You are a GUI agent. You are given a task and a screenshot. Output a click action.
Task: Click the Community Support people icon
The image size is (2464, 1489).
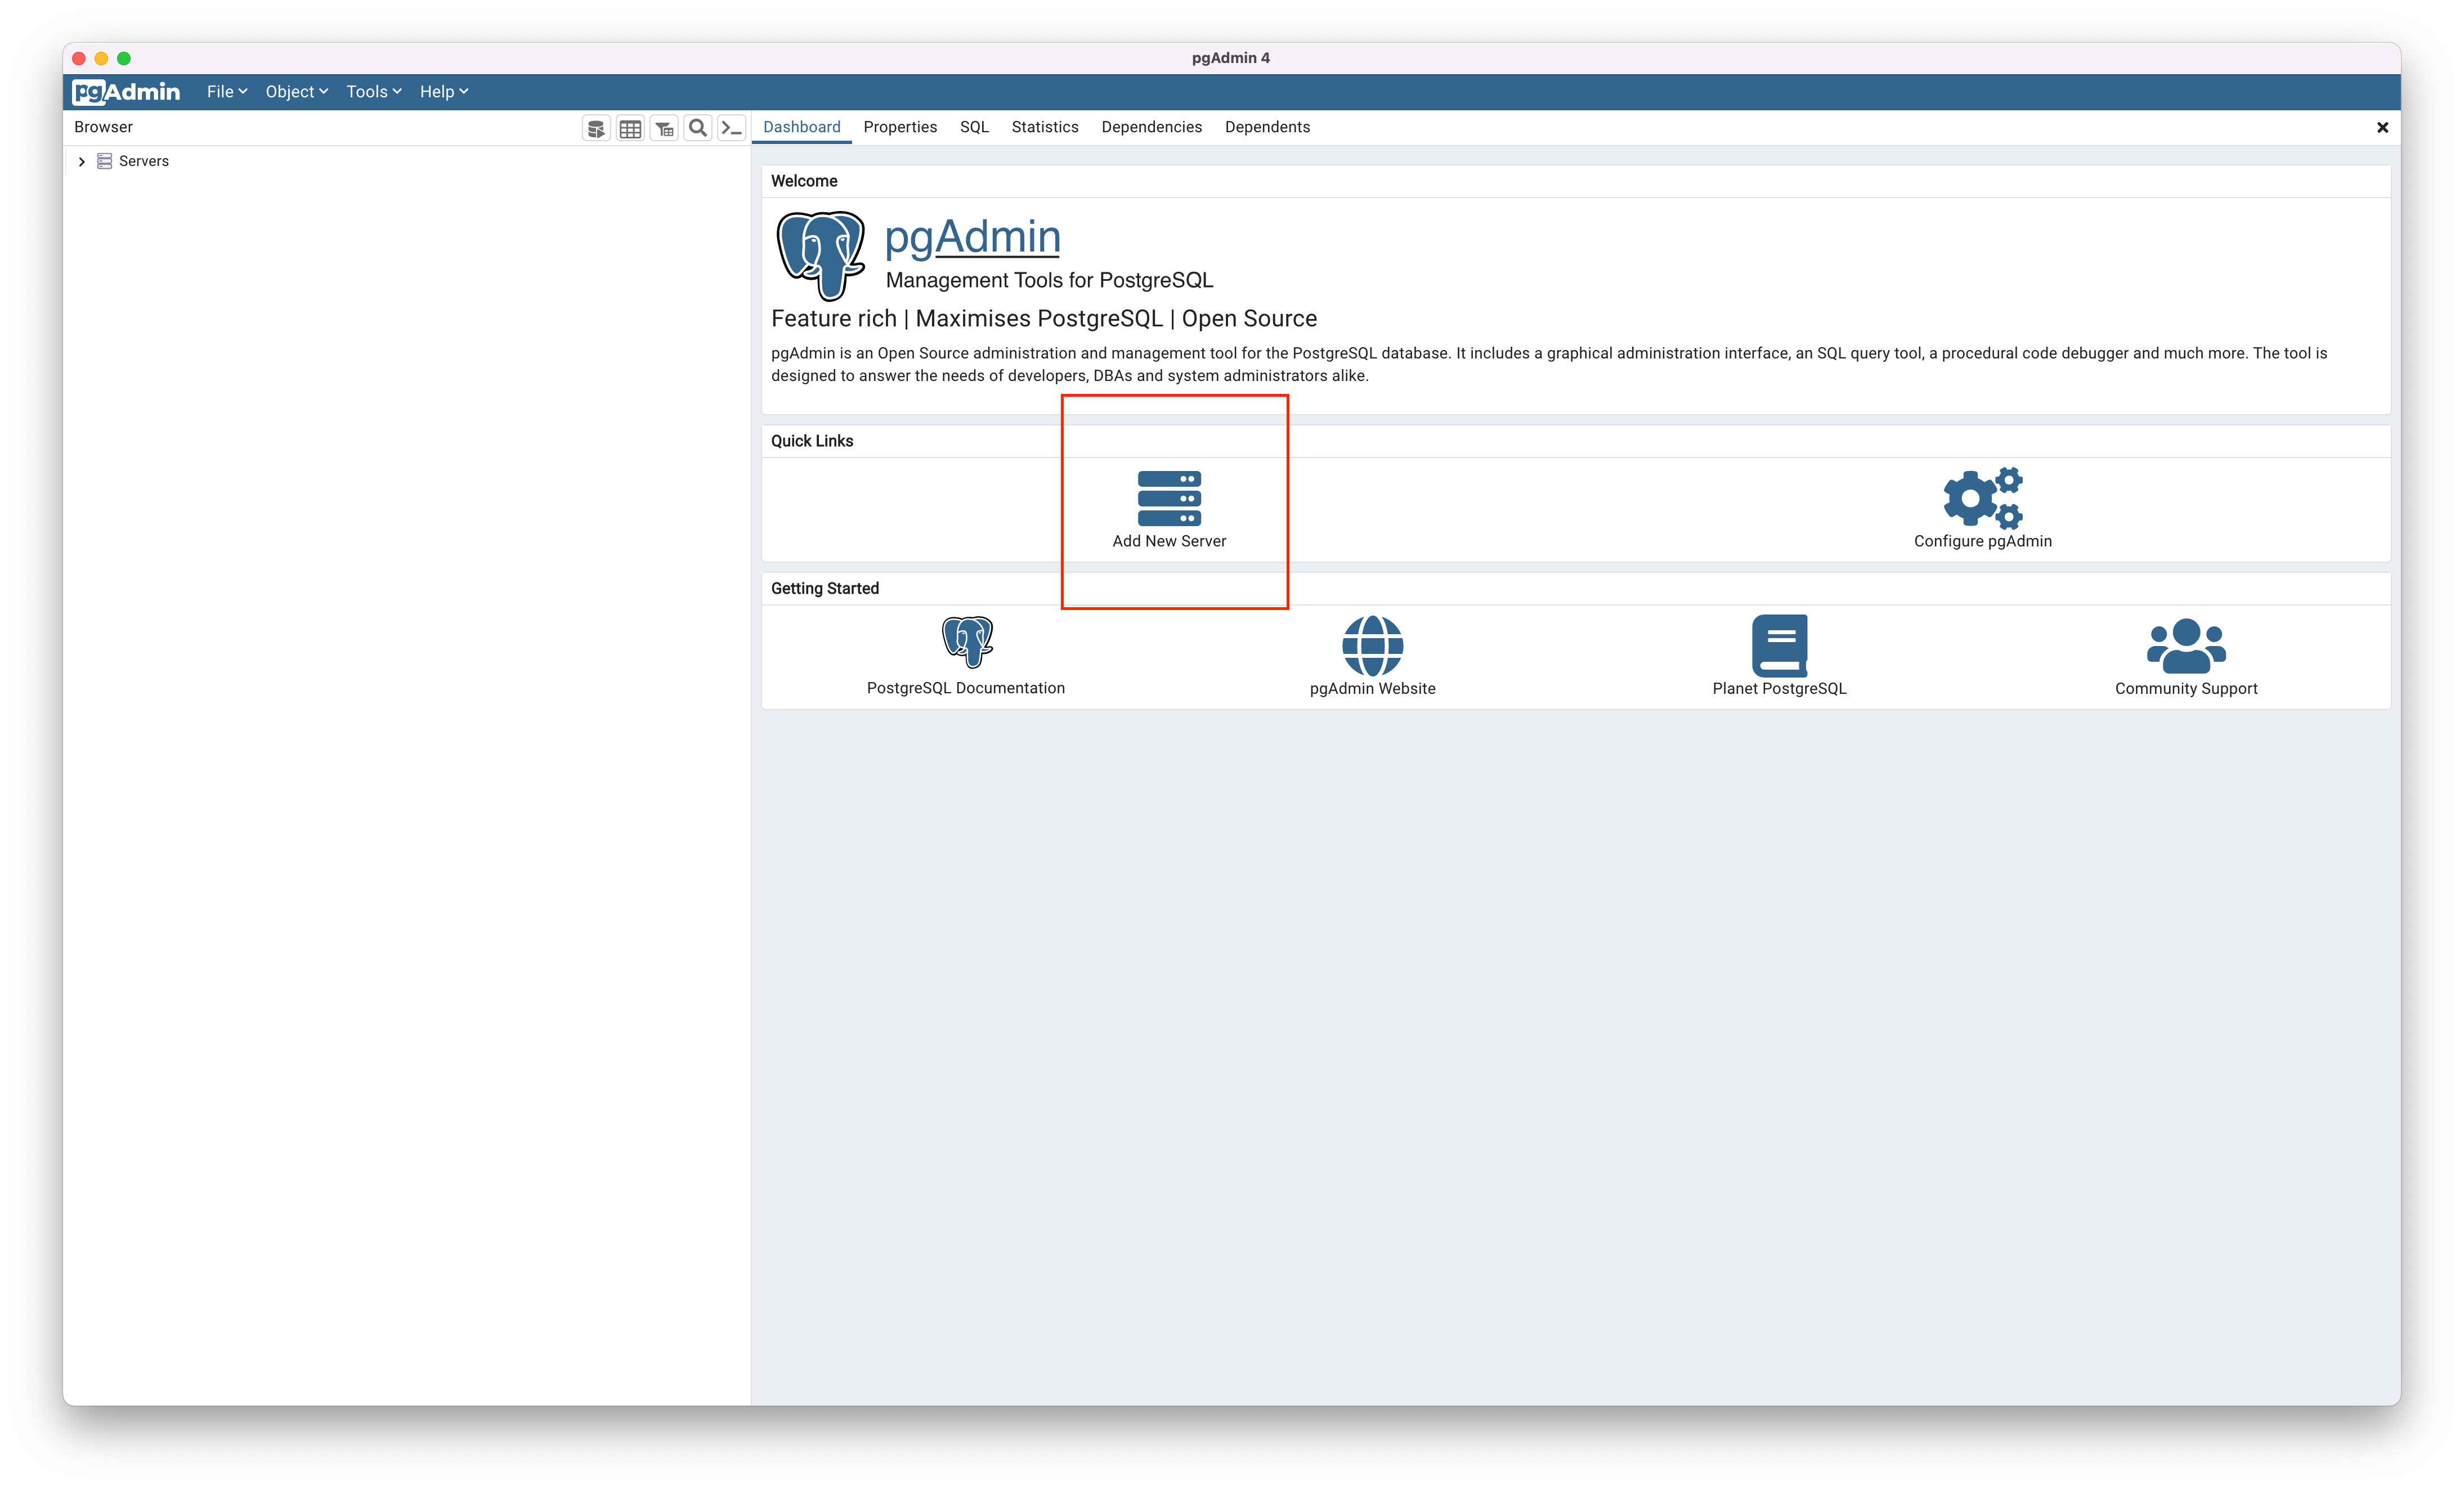[2186, 645]
